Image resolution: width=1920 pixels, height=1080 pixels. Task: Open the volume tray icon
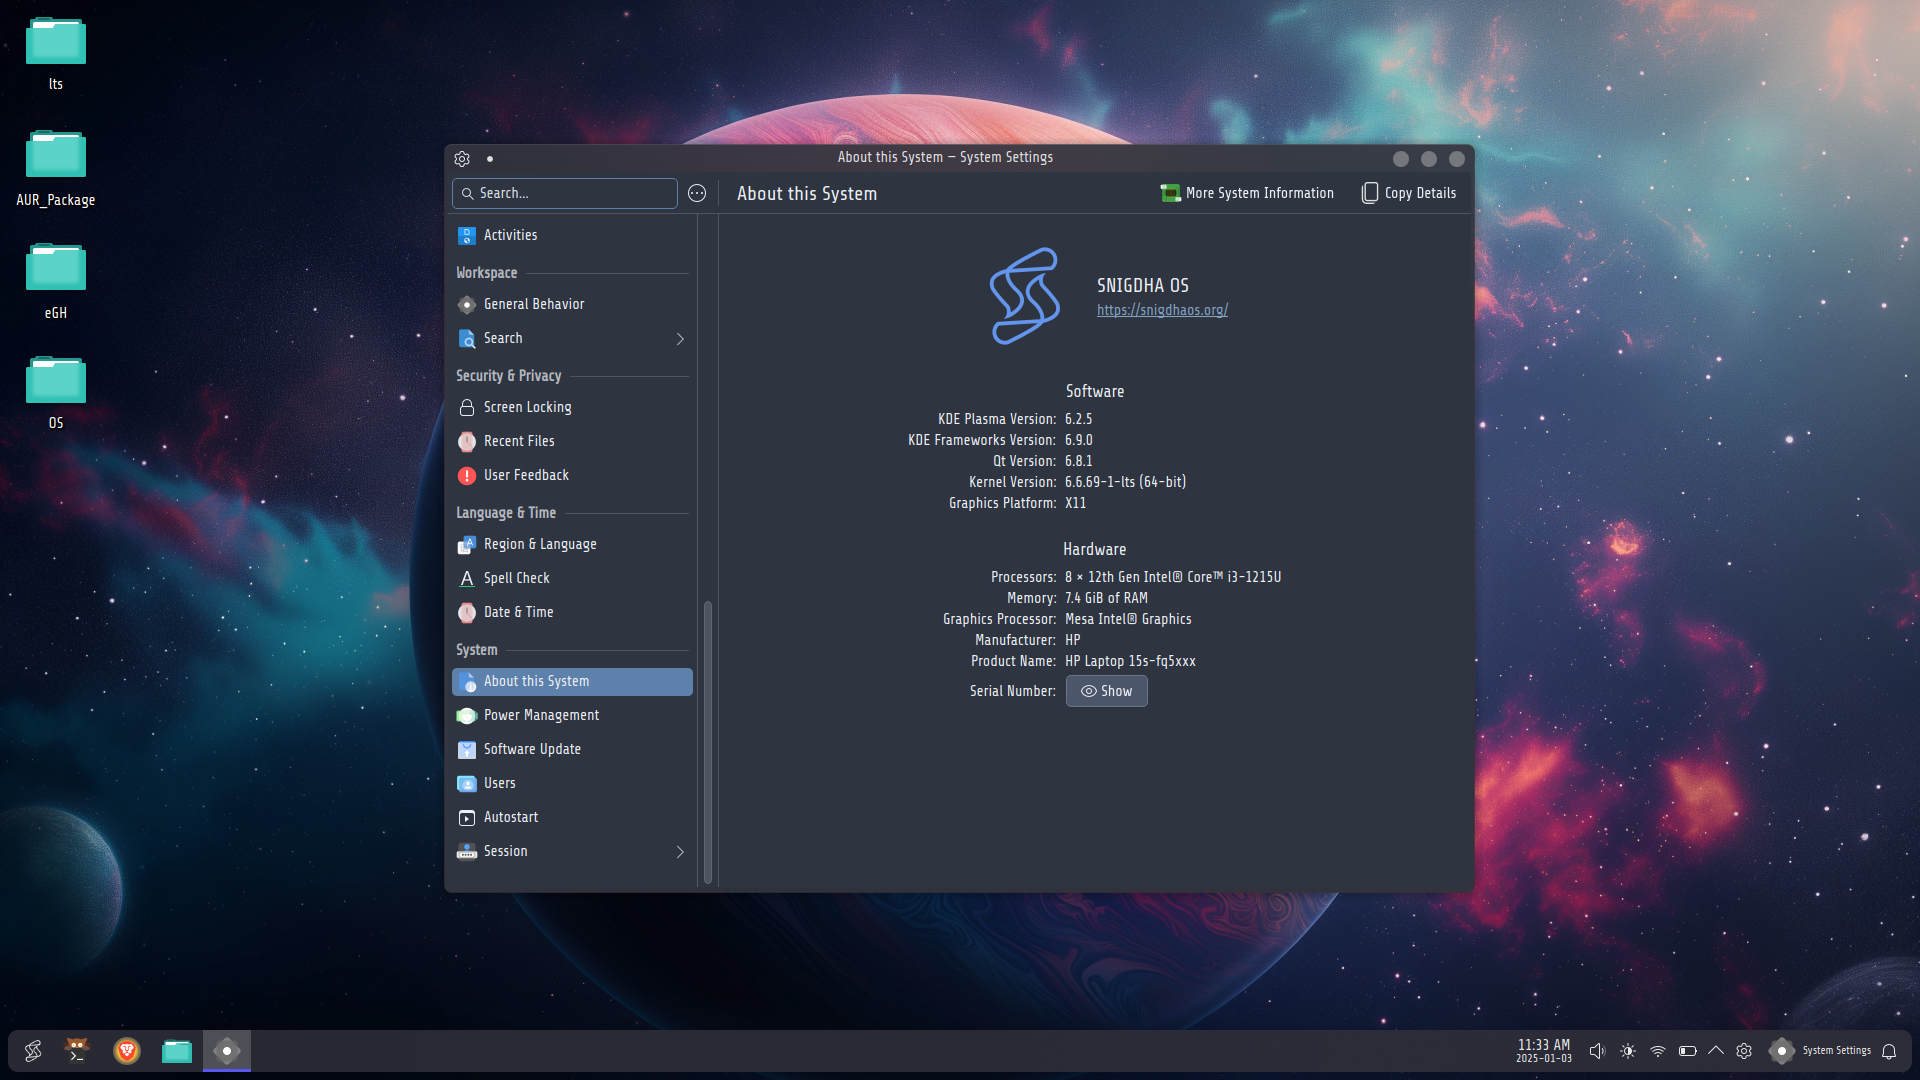click(x=1597, y=1051)
